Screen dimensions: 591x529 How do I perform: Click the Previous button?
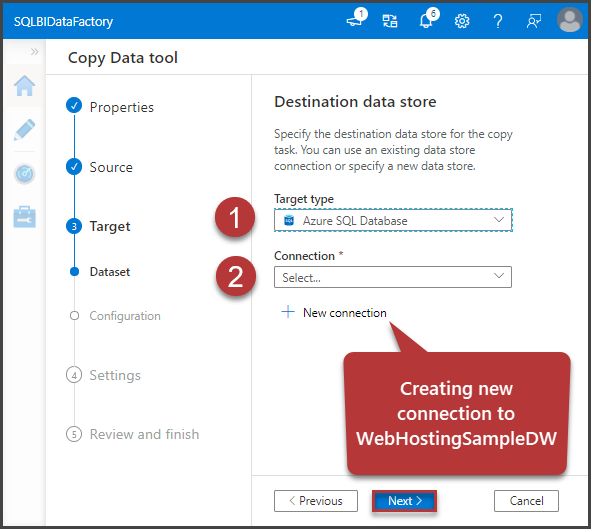[x=316, y=501]
